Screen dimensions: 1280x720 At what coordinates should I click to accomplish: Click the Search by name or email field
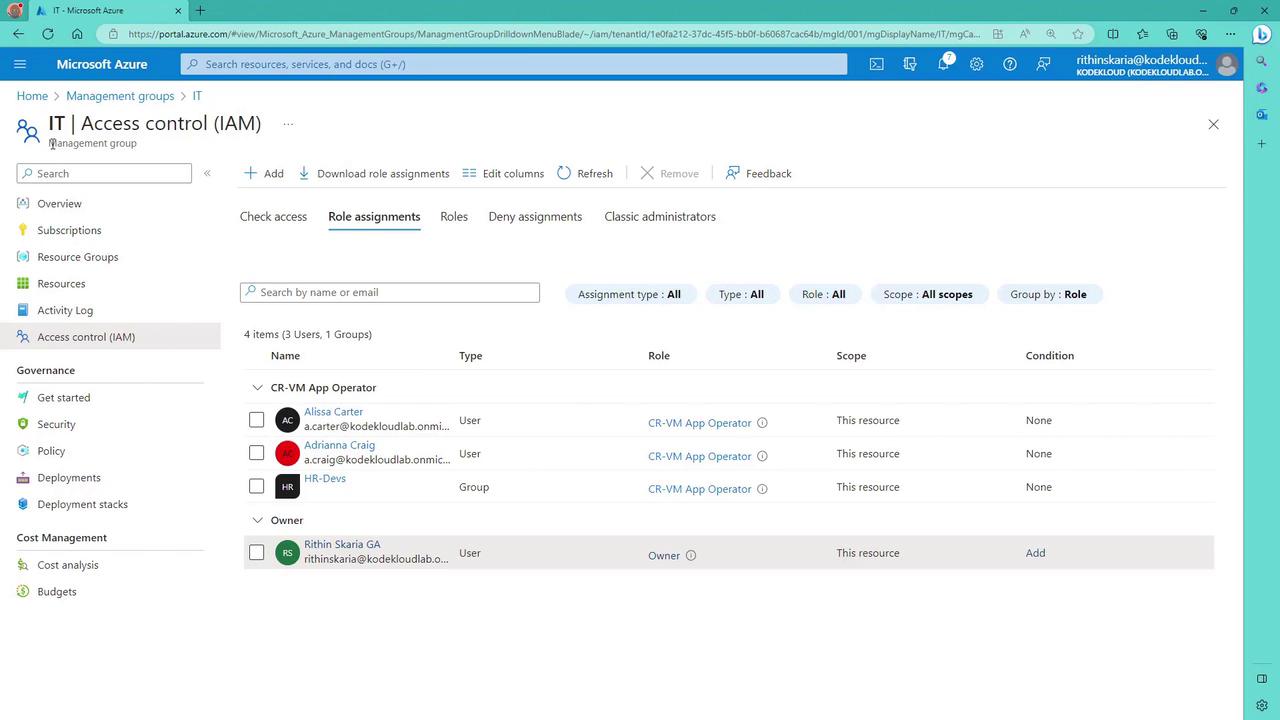click(390, 292)
